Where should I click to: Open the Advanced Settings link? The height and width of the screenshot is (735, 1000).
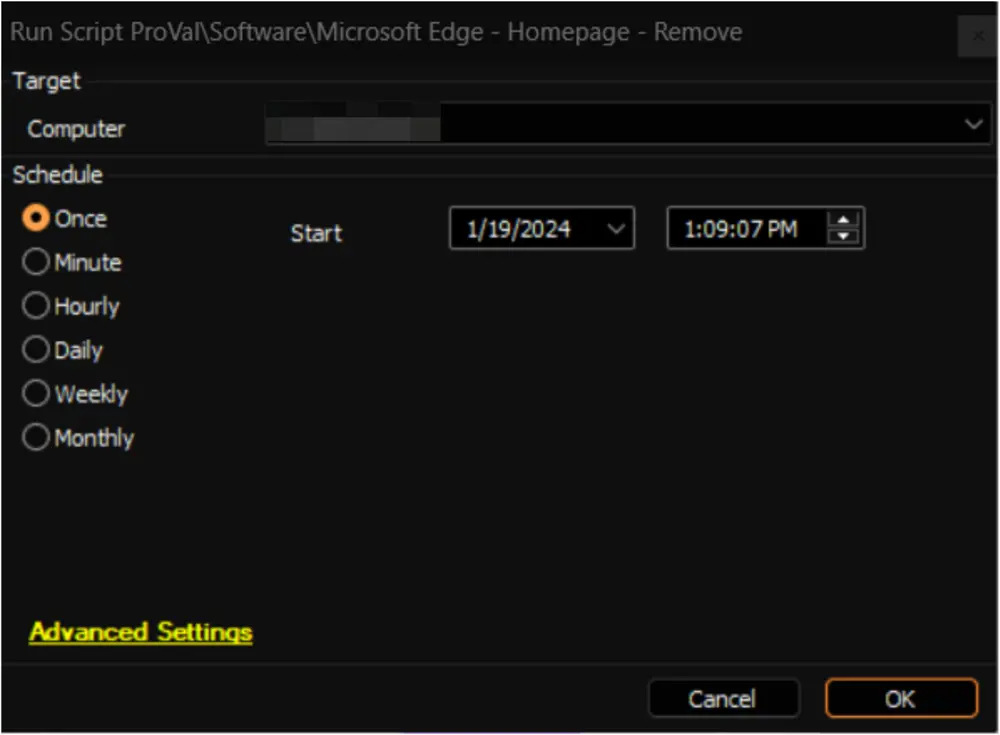pos(141,632)
